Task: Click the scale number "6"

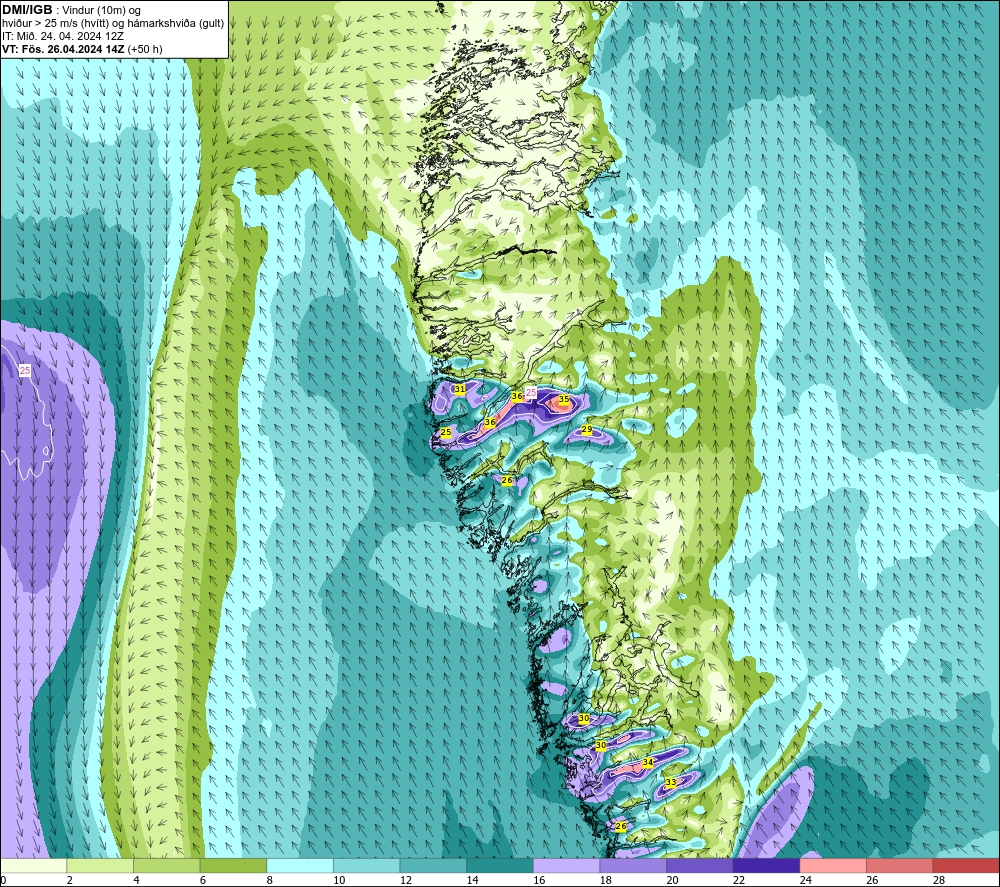Action: pos(203,880)
